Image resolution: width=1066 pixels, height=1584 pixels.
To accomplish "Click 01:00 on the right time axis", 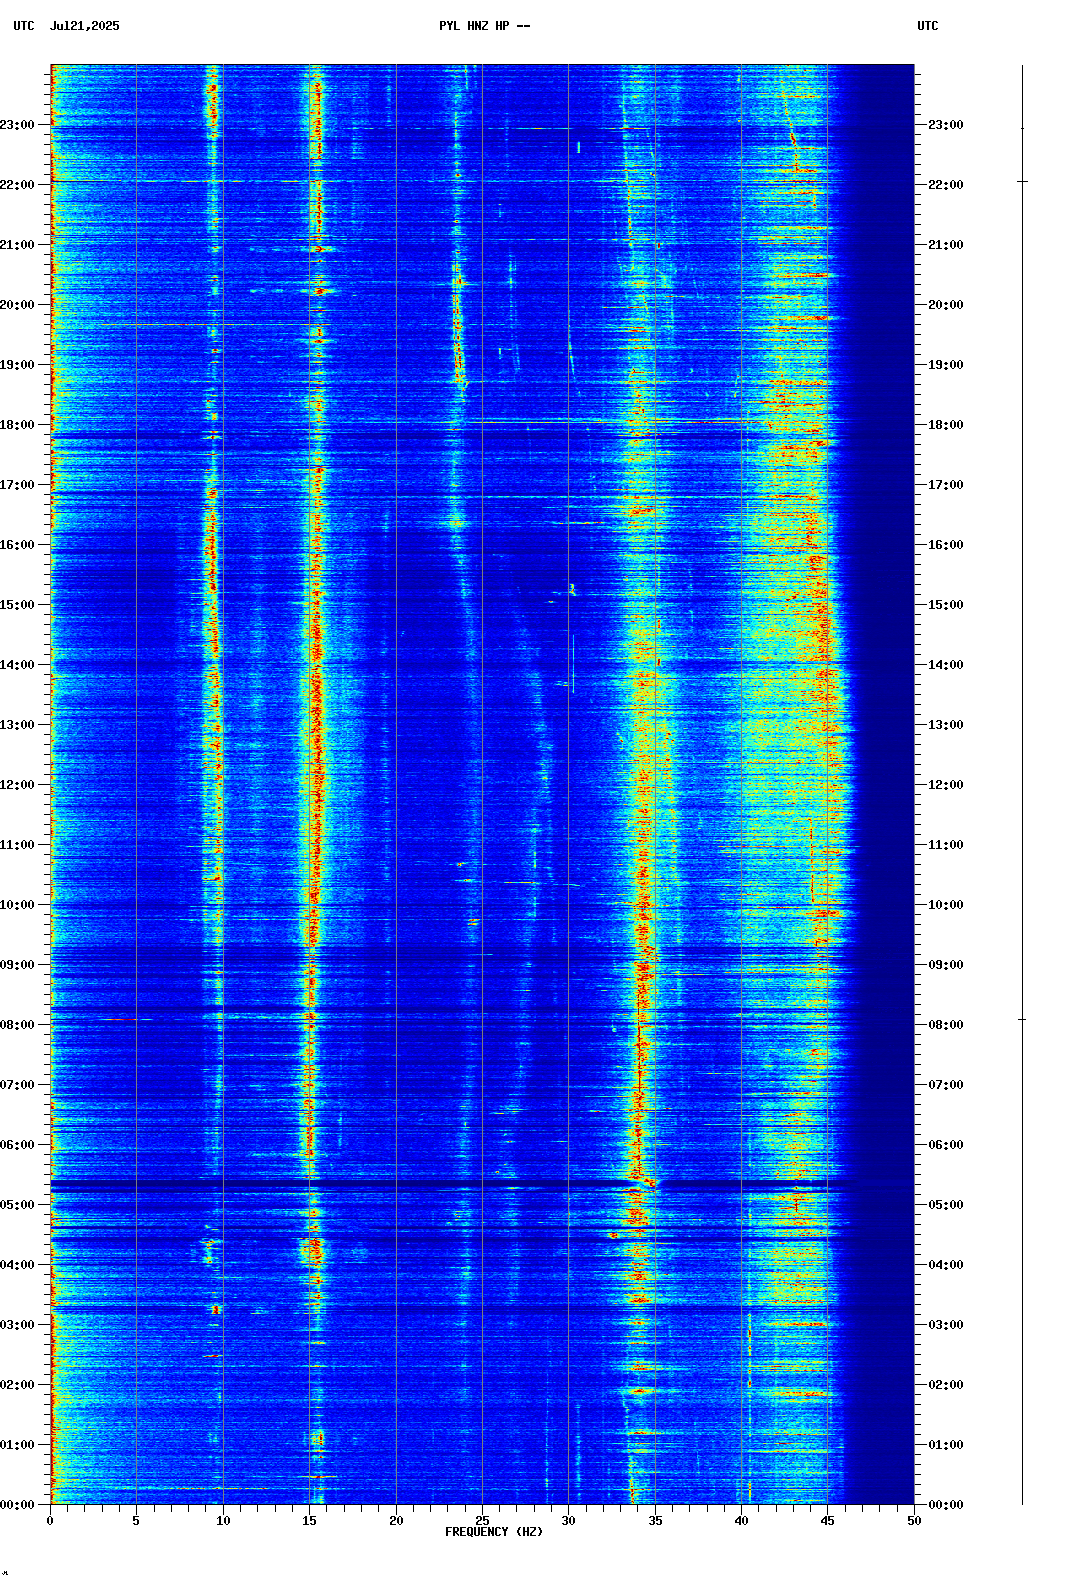I will click(946, 1445).
